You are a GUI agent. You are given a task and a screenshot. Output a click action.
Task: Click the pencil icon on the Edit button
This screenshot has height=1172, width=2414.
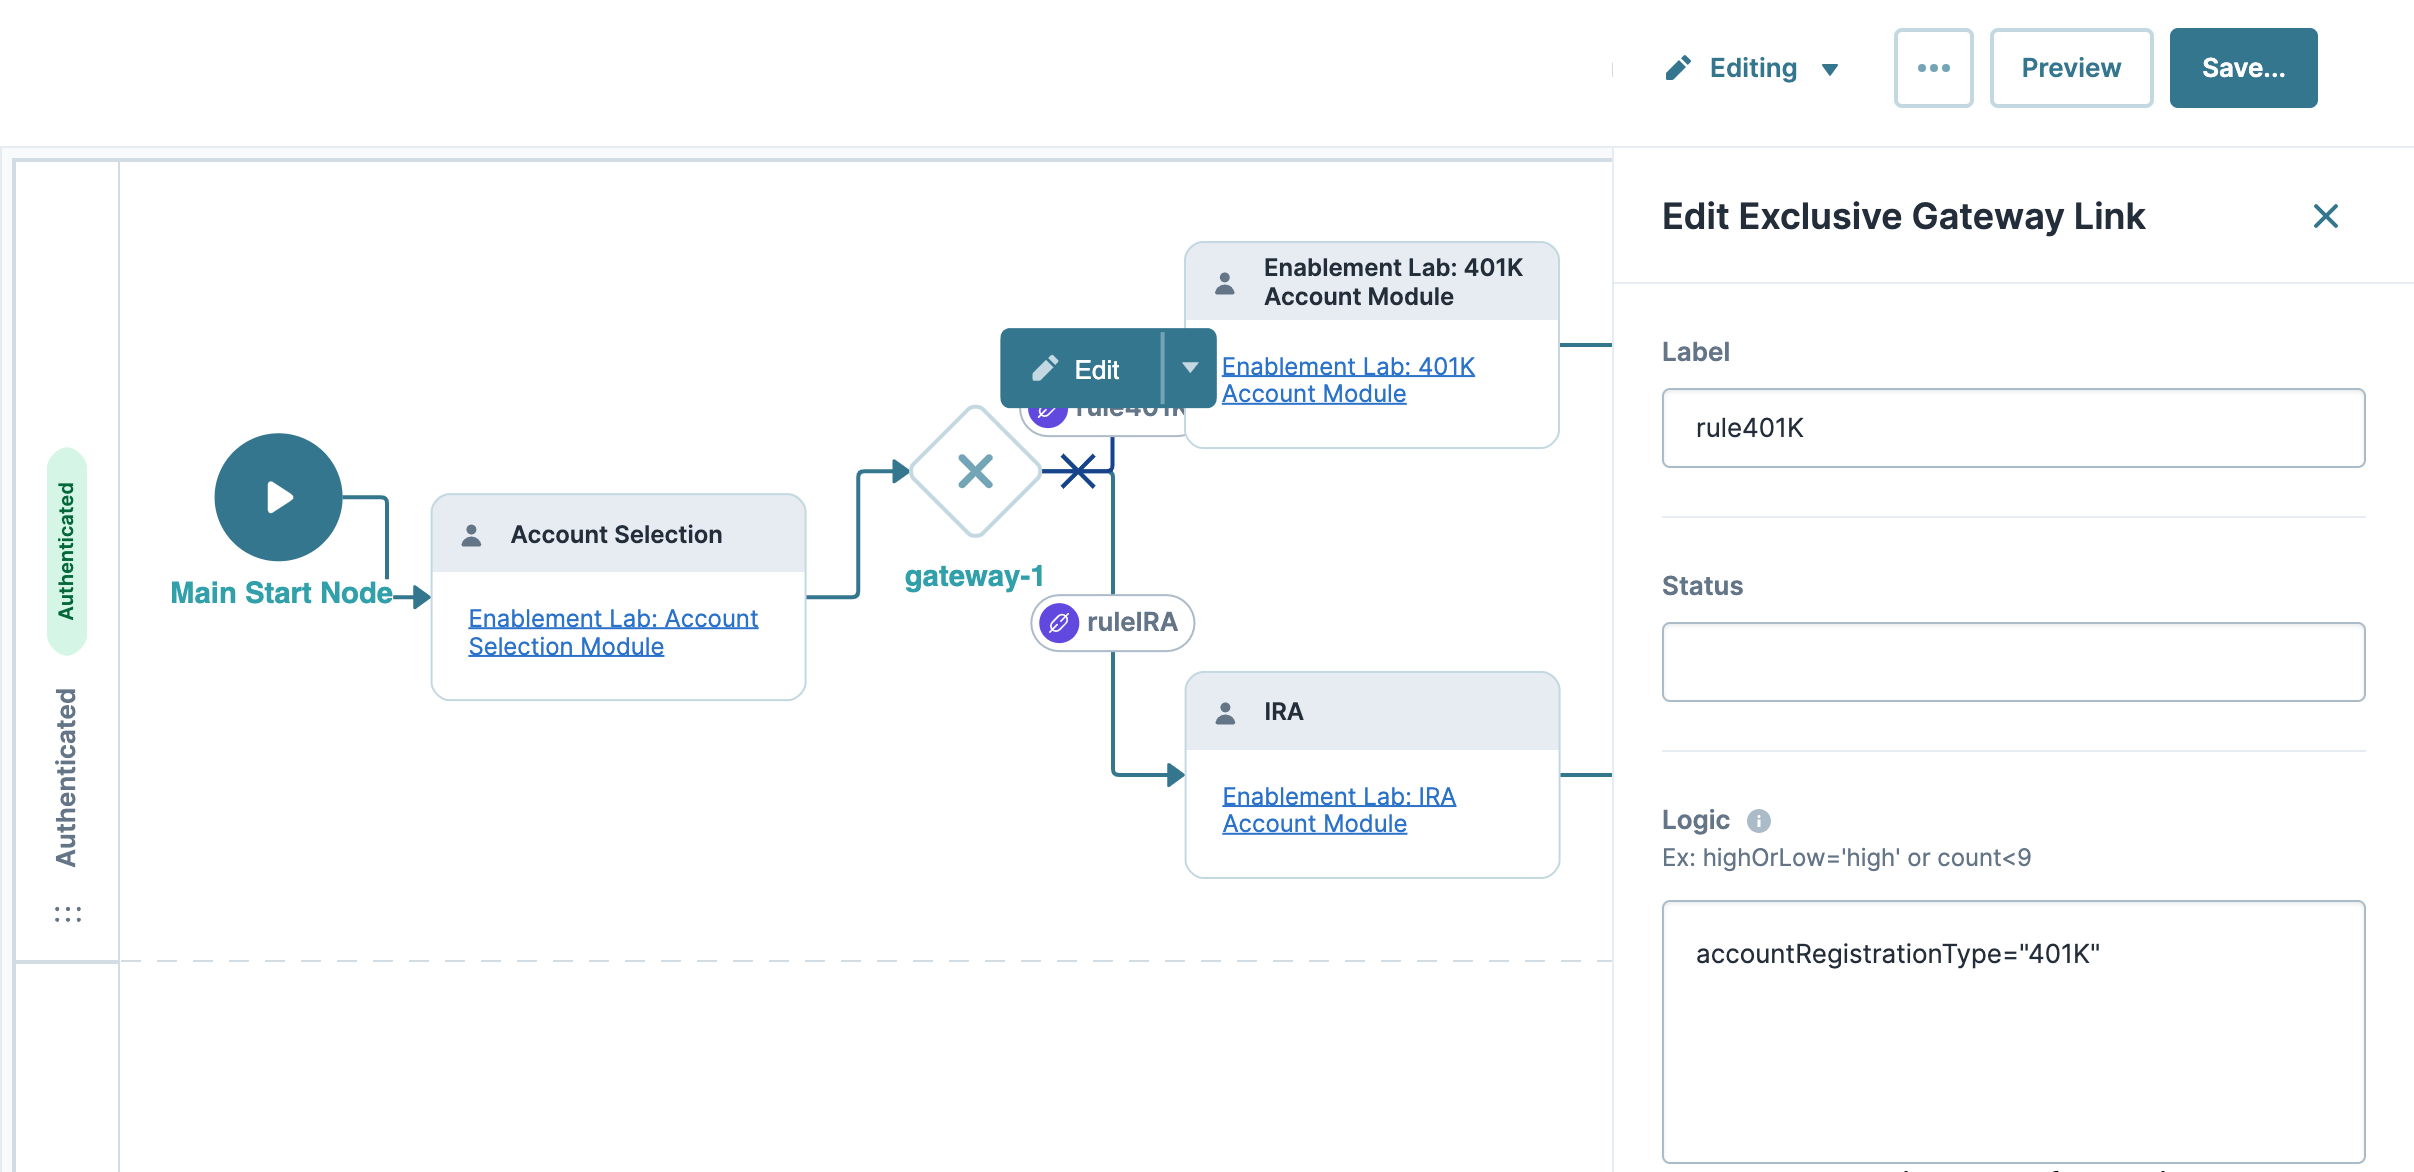point(1046,368)
